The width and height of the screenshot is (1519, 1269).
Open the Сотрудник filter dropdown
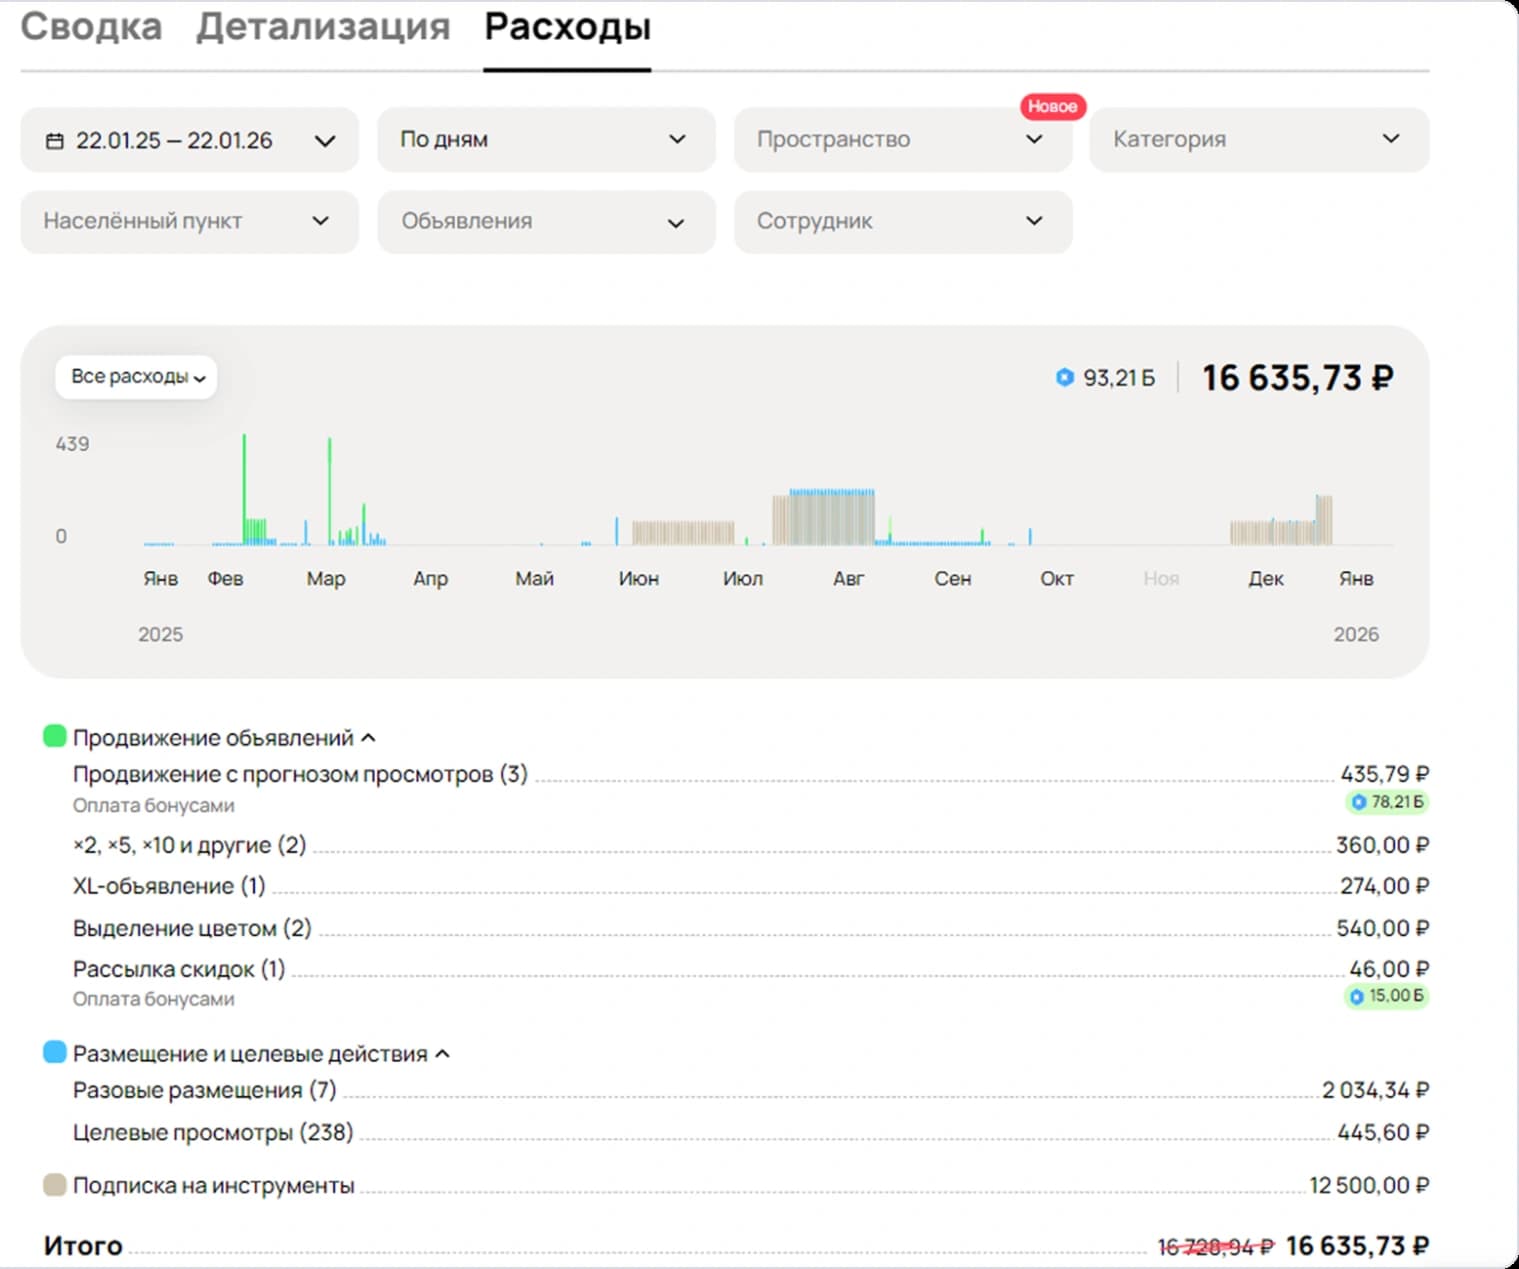click(903, 221)
